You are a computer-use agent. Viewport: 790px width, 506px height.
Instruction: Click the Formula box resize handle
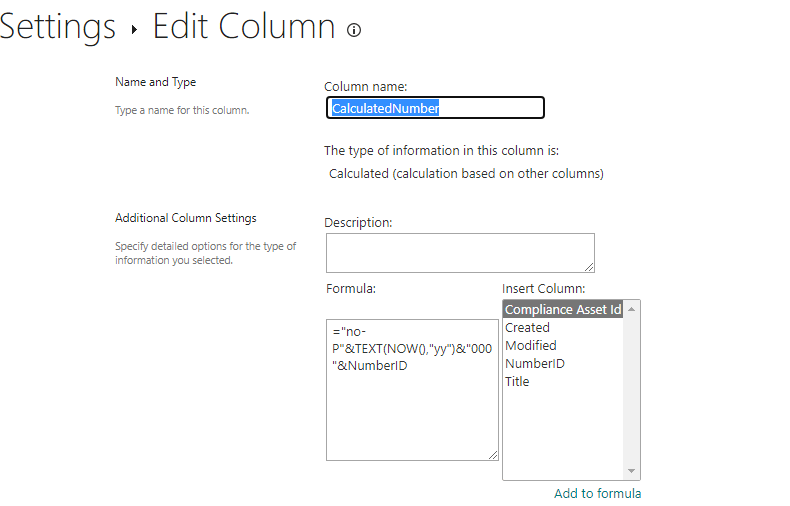[493, 455]
